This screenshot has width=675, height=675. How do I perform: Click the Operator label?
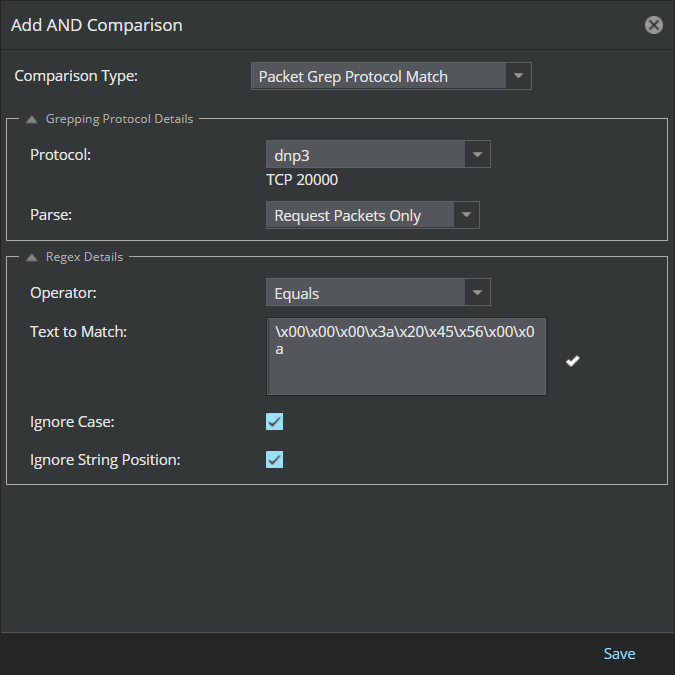[x=63, y=293]
